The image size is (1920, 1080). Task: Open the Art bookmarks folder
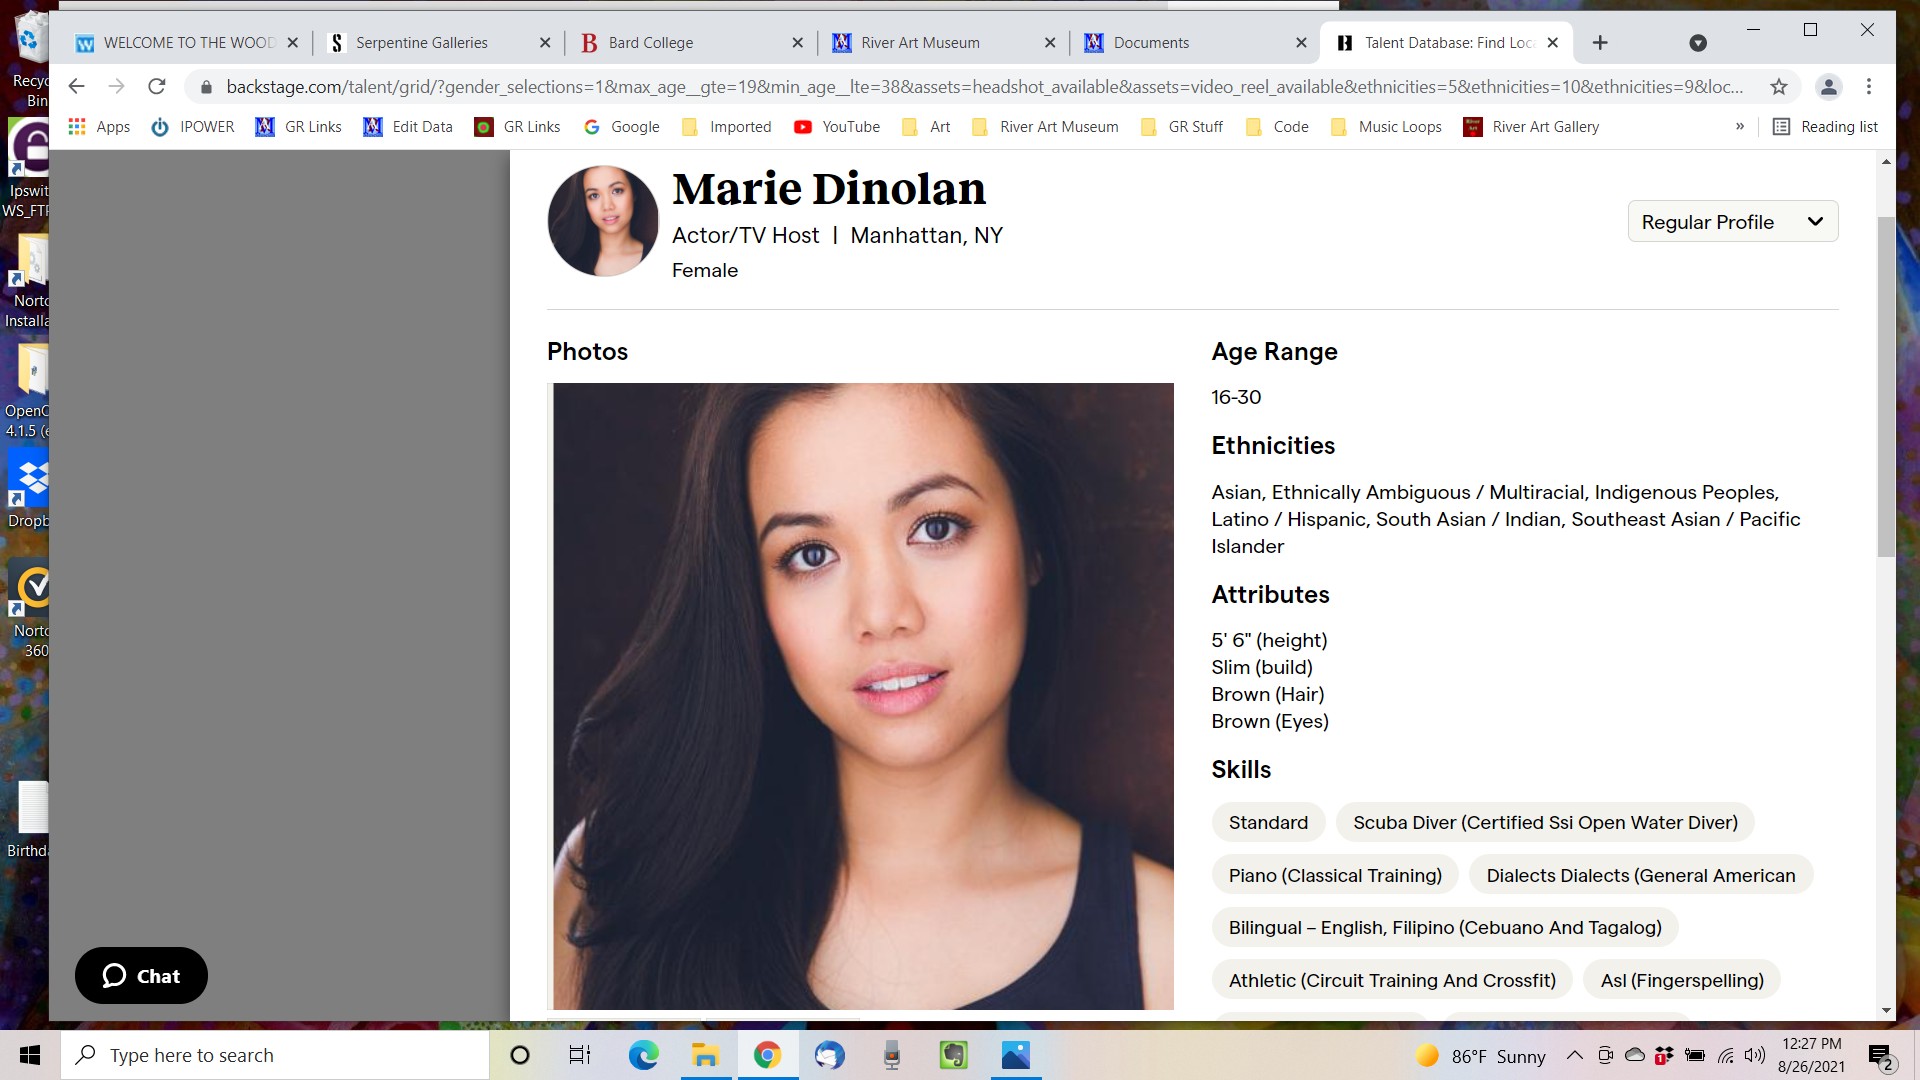click(926, 127)
